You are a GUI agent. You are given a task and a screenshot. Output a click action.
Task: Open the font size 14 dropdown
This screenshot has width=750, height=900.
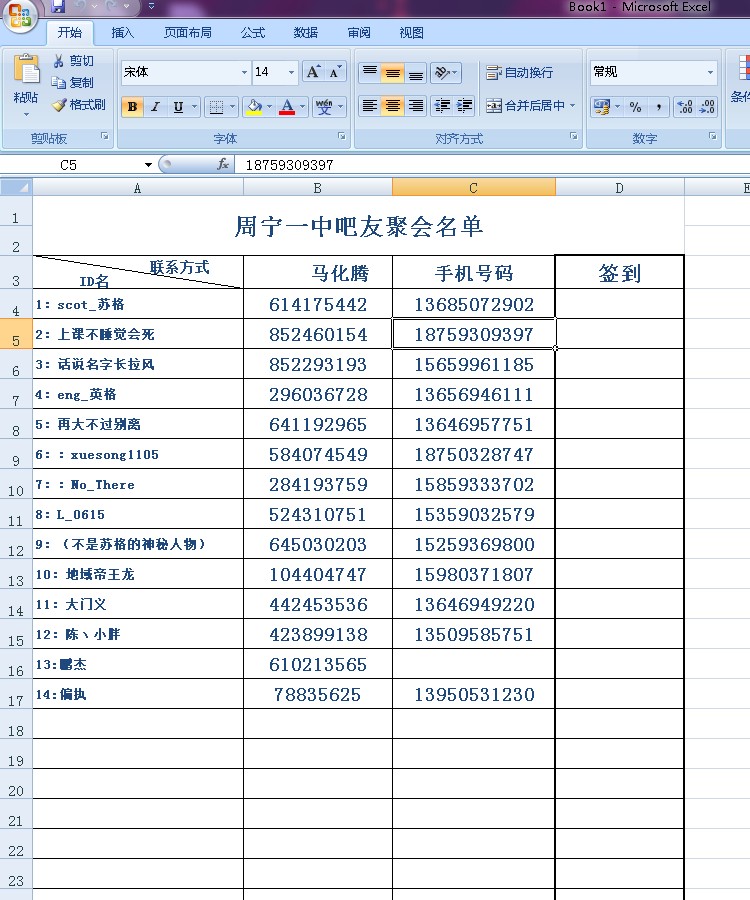[292, 72]
